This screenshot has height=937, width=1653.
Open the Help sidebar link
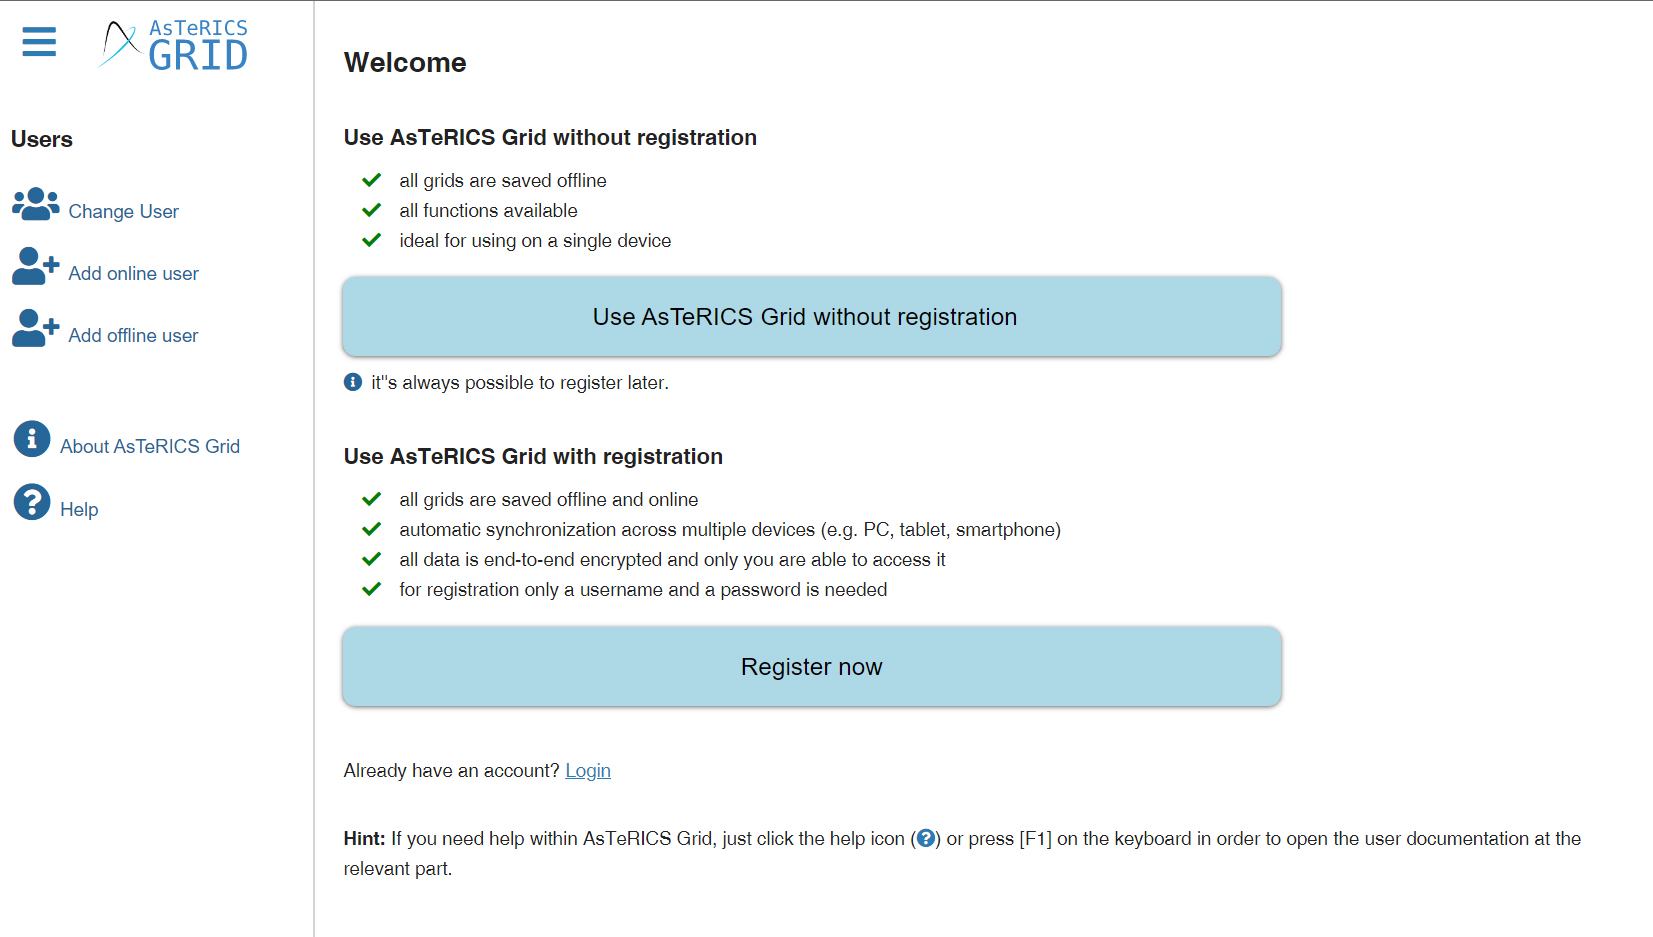point(79,509)
